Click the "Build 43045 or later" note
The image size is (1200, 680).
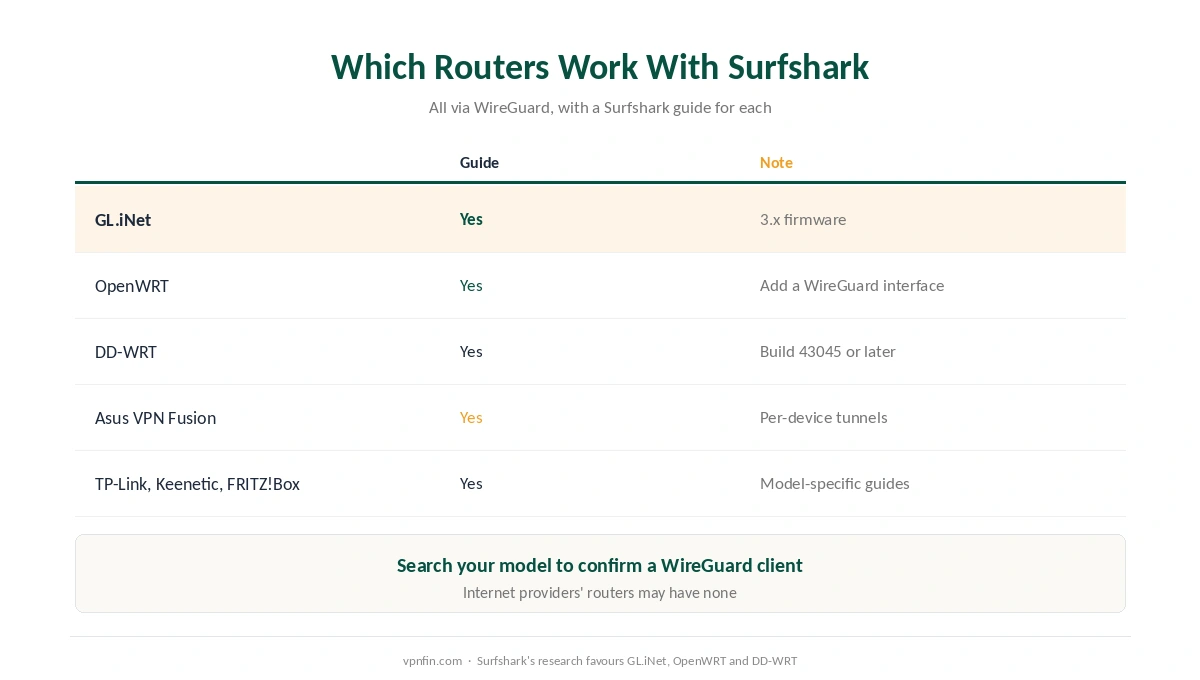[x=828, y=351]
